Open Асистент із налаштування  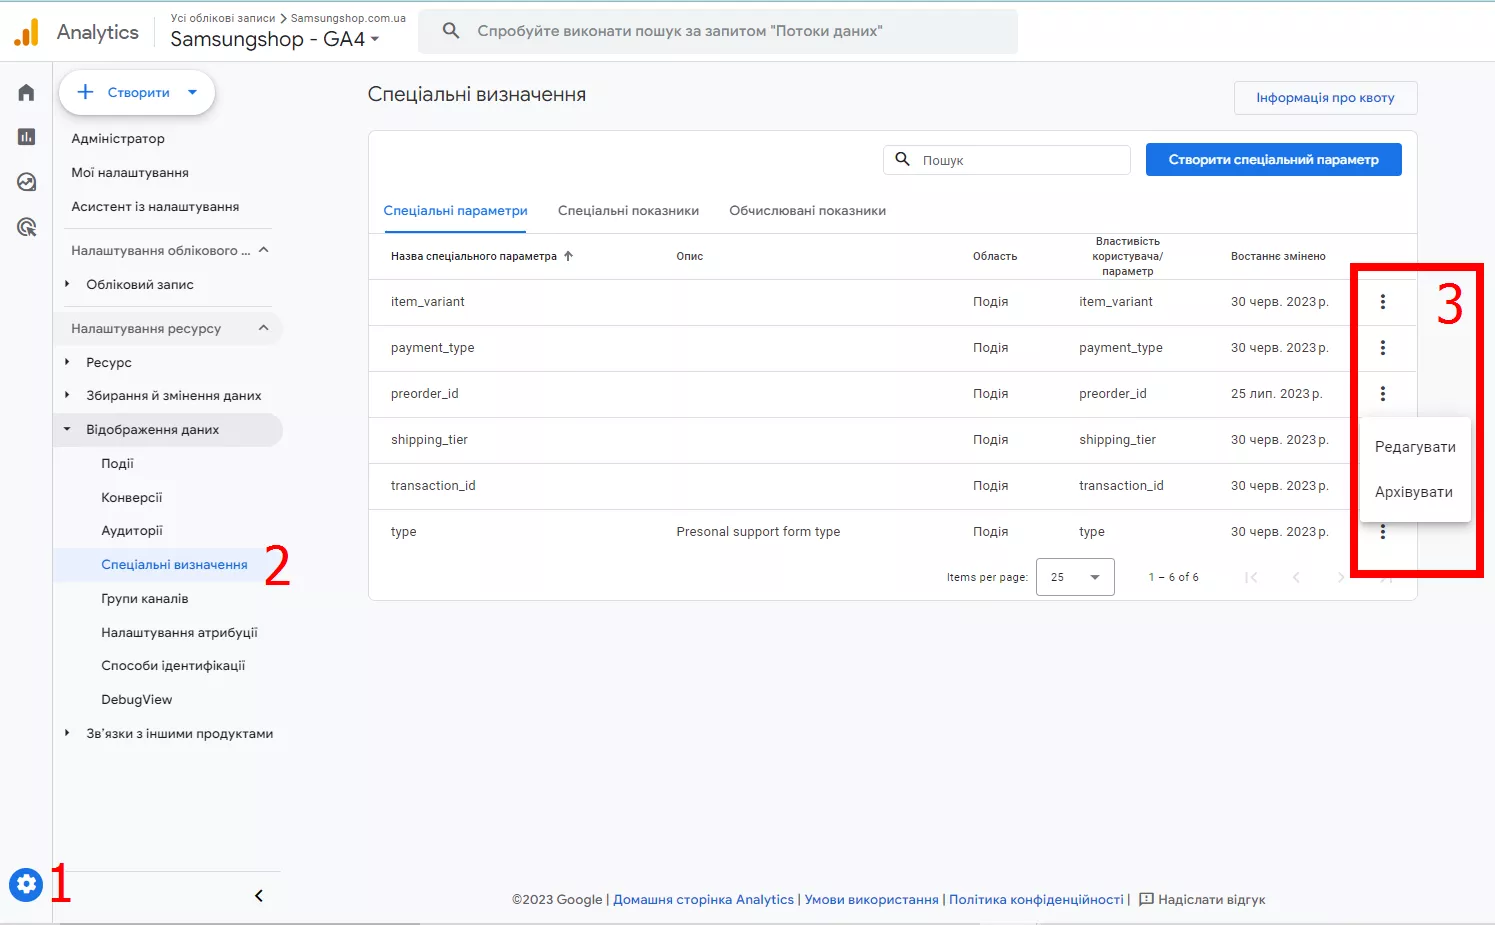coord(155,207)
